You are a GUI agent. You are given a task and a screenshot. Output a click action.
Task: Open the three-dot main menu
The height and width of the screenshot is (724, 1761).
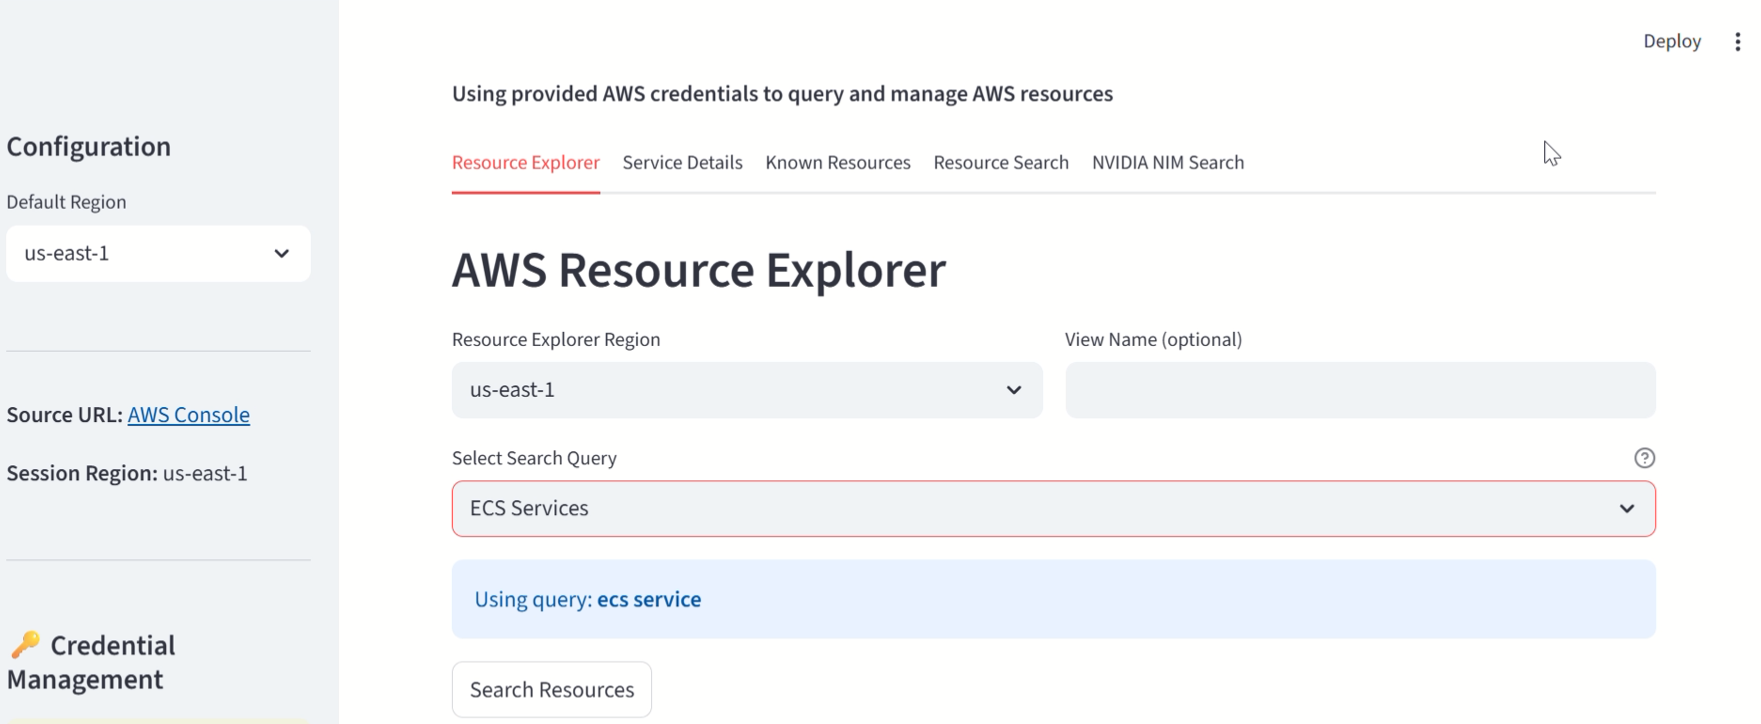1737,42
